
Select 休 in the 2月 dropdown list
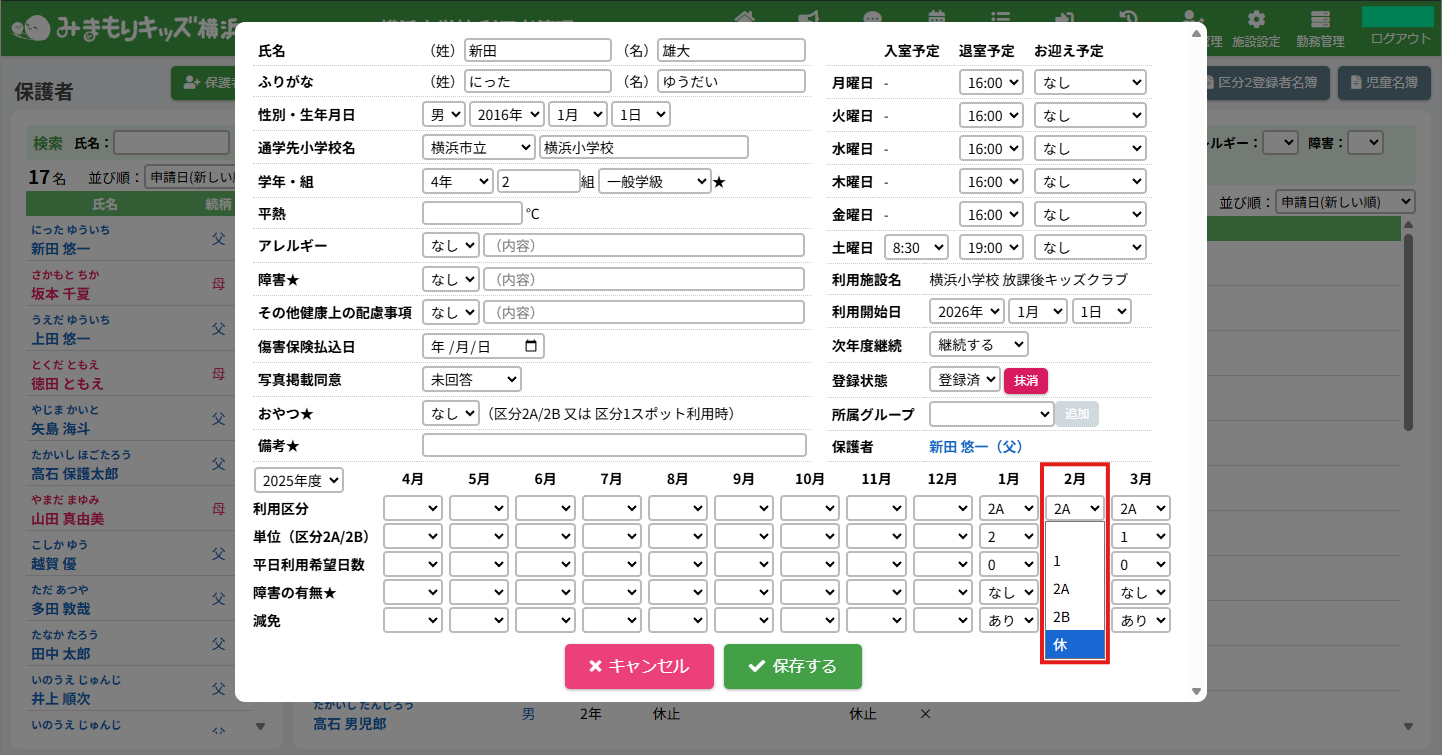click(x=1074, y=645)
